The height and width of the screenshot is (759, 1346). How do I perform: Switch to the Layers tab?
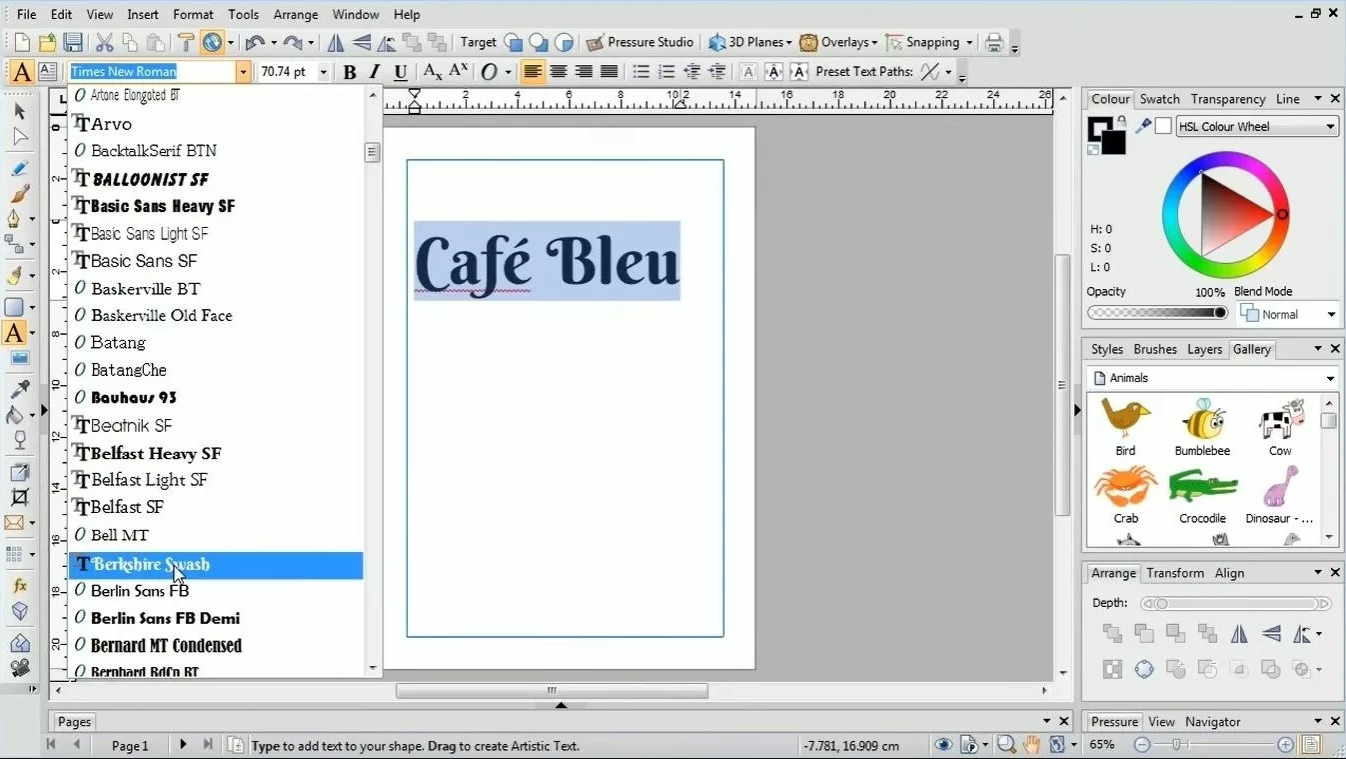pos(1204,349)
